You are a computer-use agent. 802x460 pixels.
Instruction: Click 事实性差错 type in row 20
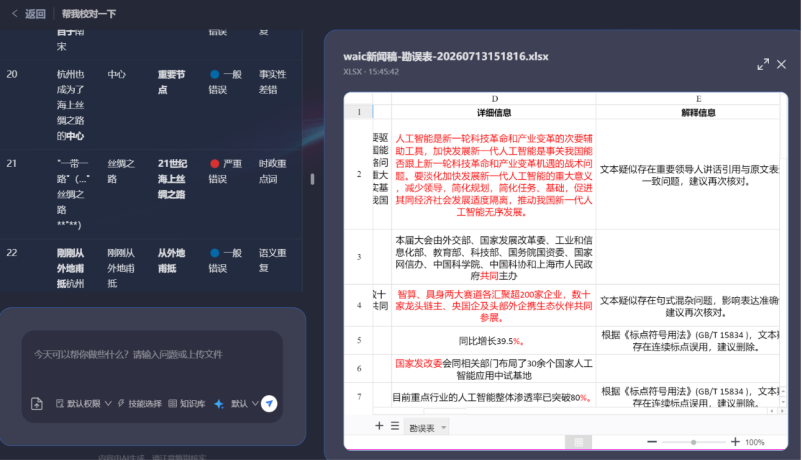pos(272,82)
